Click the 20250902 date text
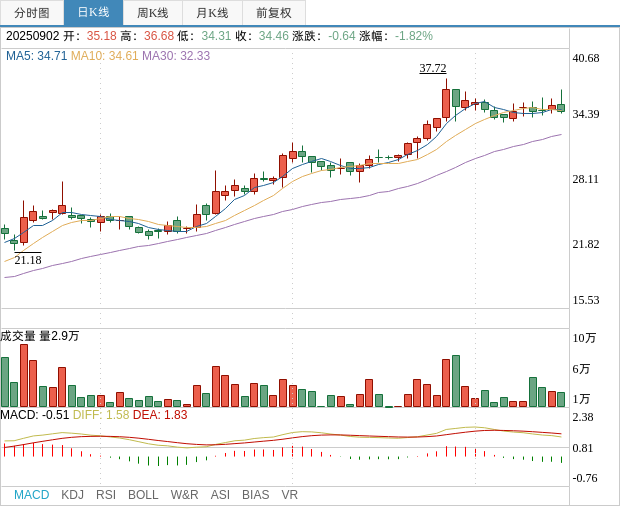Viewport: 620px width, 506px height. [32, 36]
